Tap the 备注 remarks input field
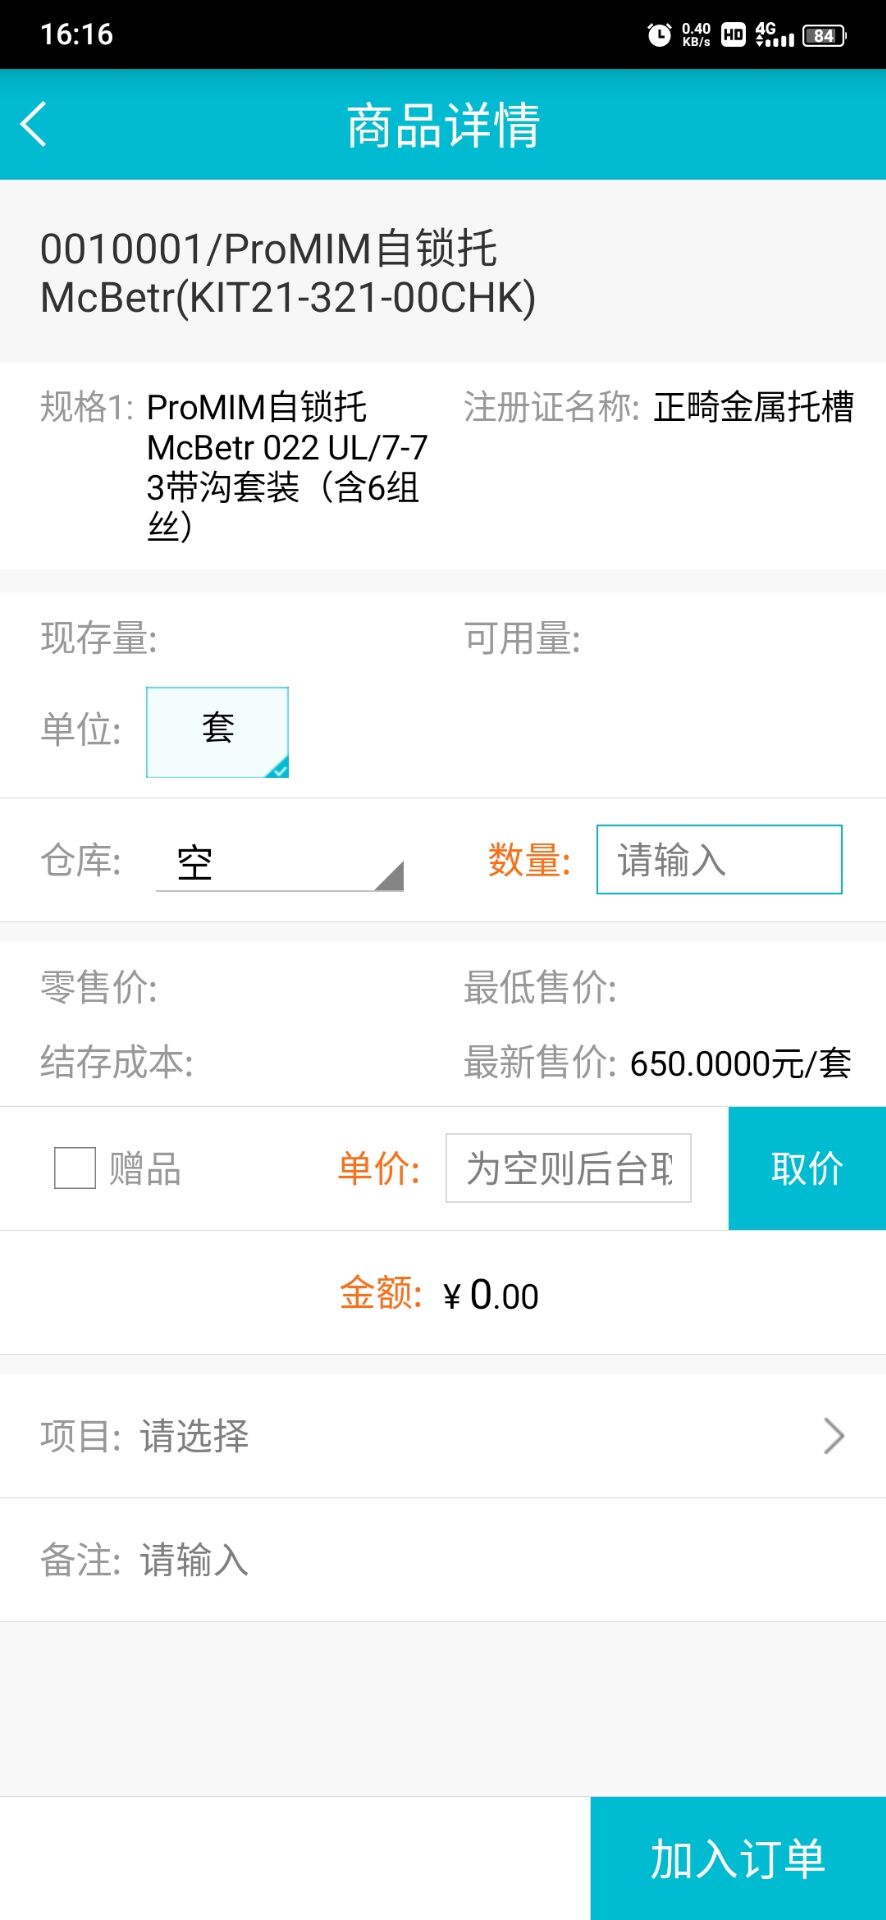 point(443,1560)
